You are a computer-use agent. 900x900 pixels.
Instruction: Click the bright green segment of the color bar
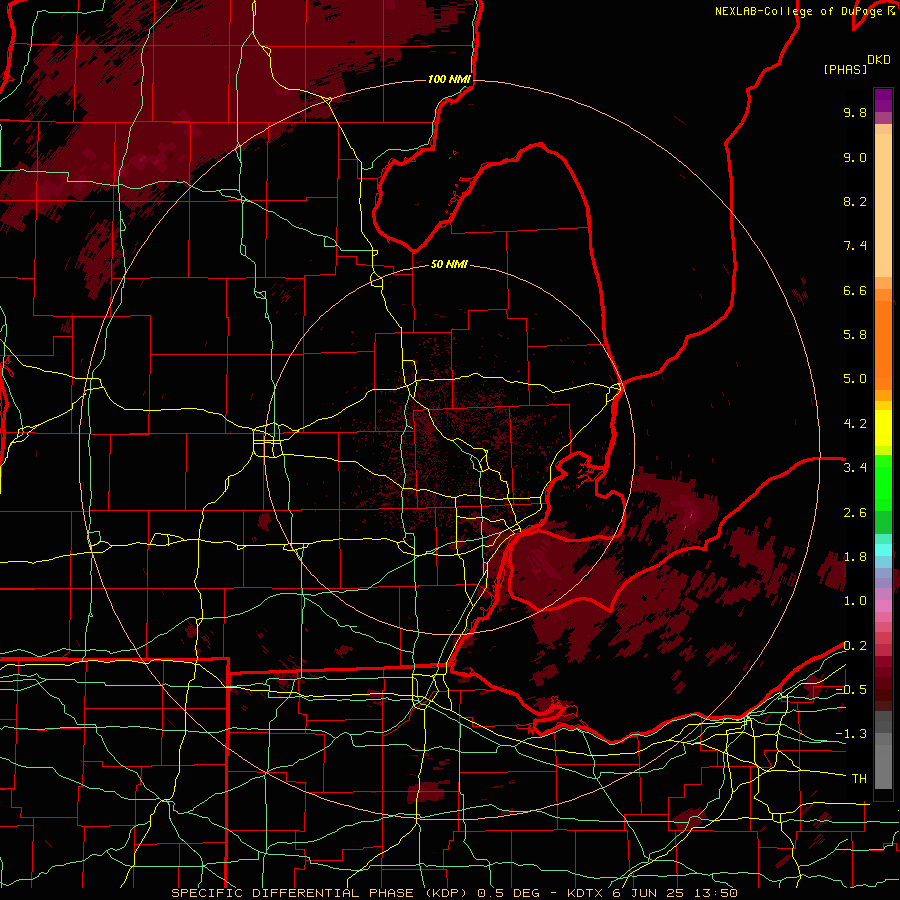tap(883, 482)
